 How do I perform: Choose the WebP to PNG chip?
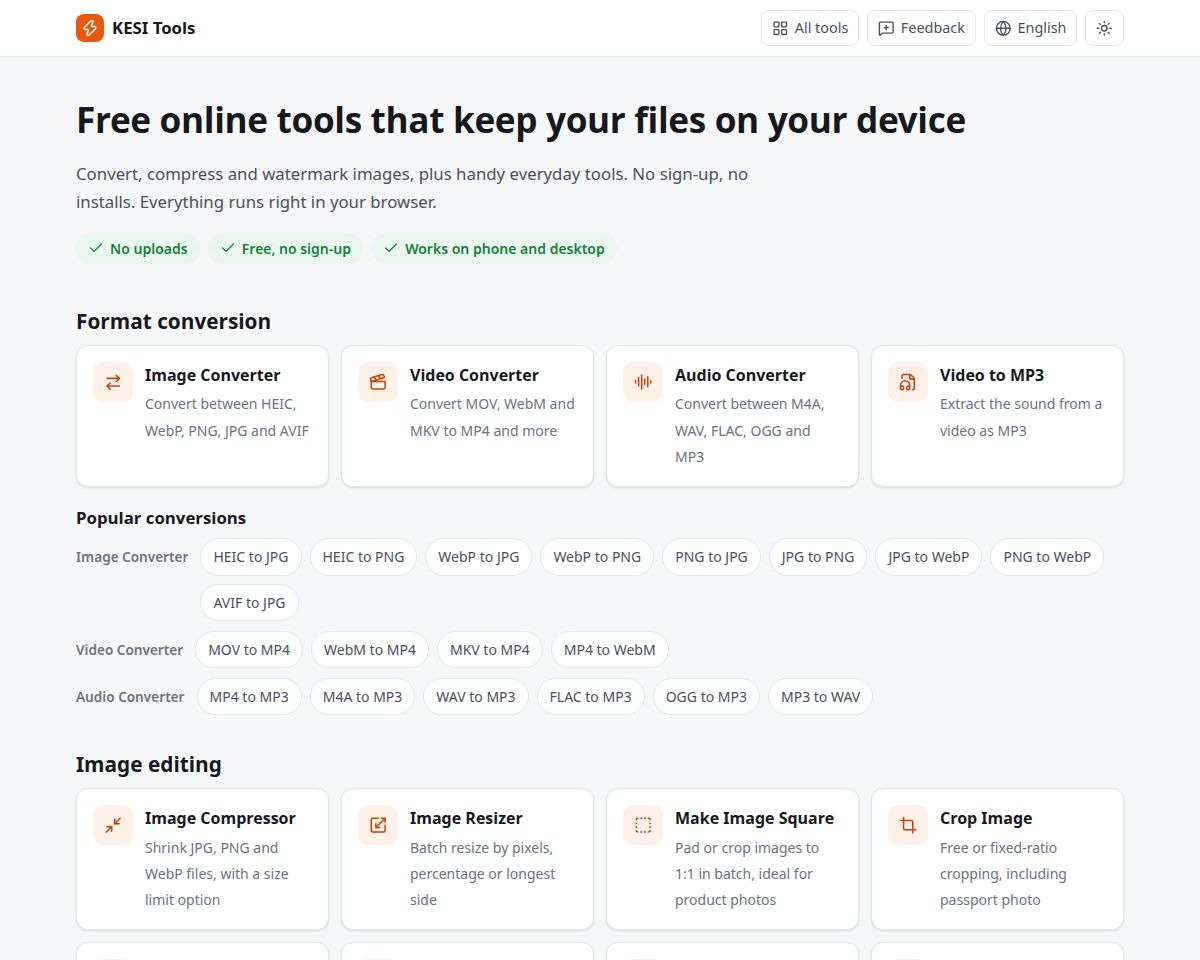click(597, 557)
